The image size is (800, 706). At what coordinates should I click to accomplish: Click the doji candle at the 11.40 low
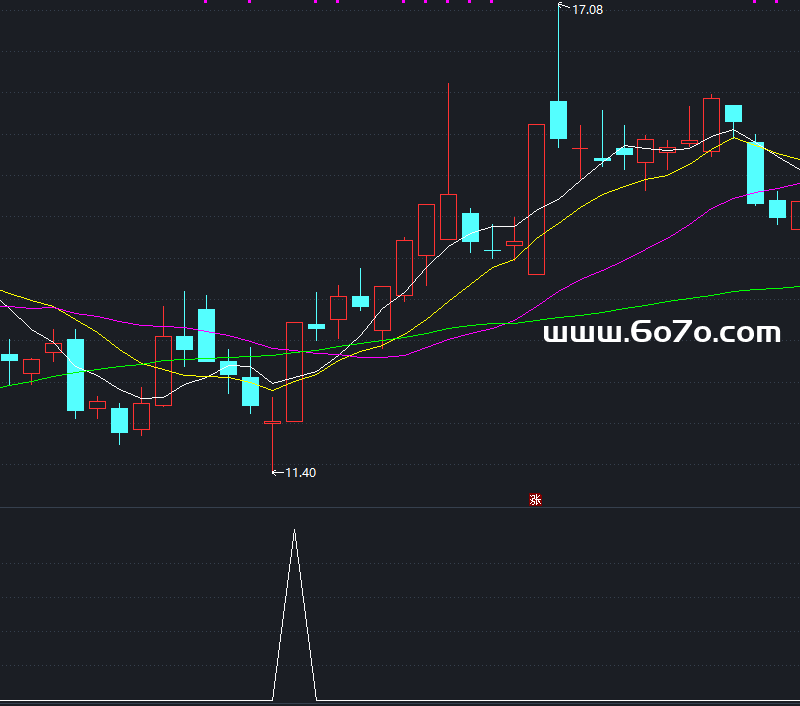tap(272, 423)
